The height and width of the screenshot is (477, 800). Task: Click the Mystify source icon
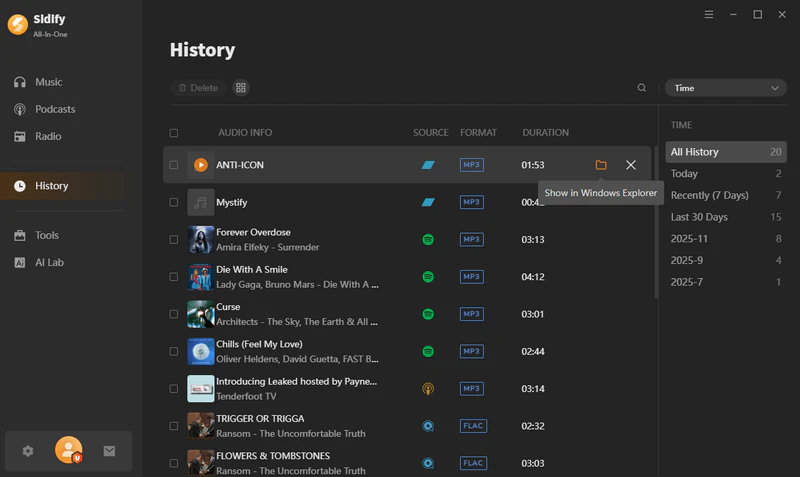tap(428, 202)
